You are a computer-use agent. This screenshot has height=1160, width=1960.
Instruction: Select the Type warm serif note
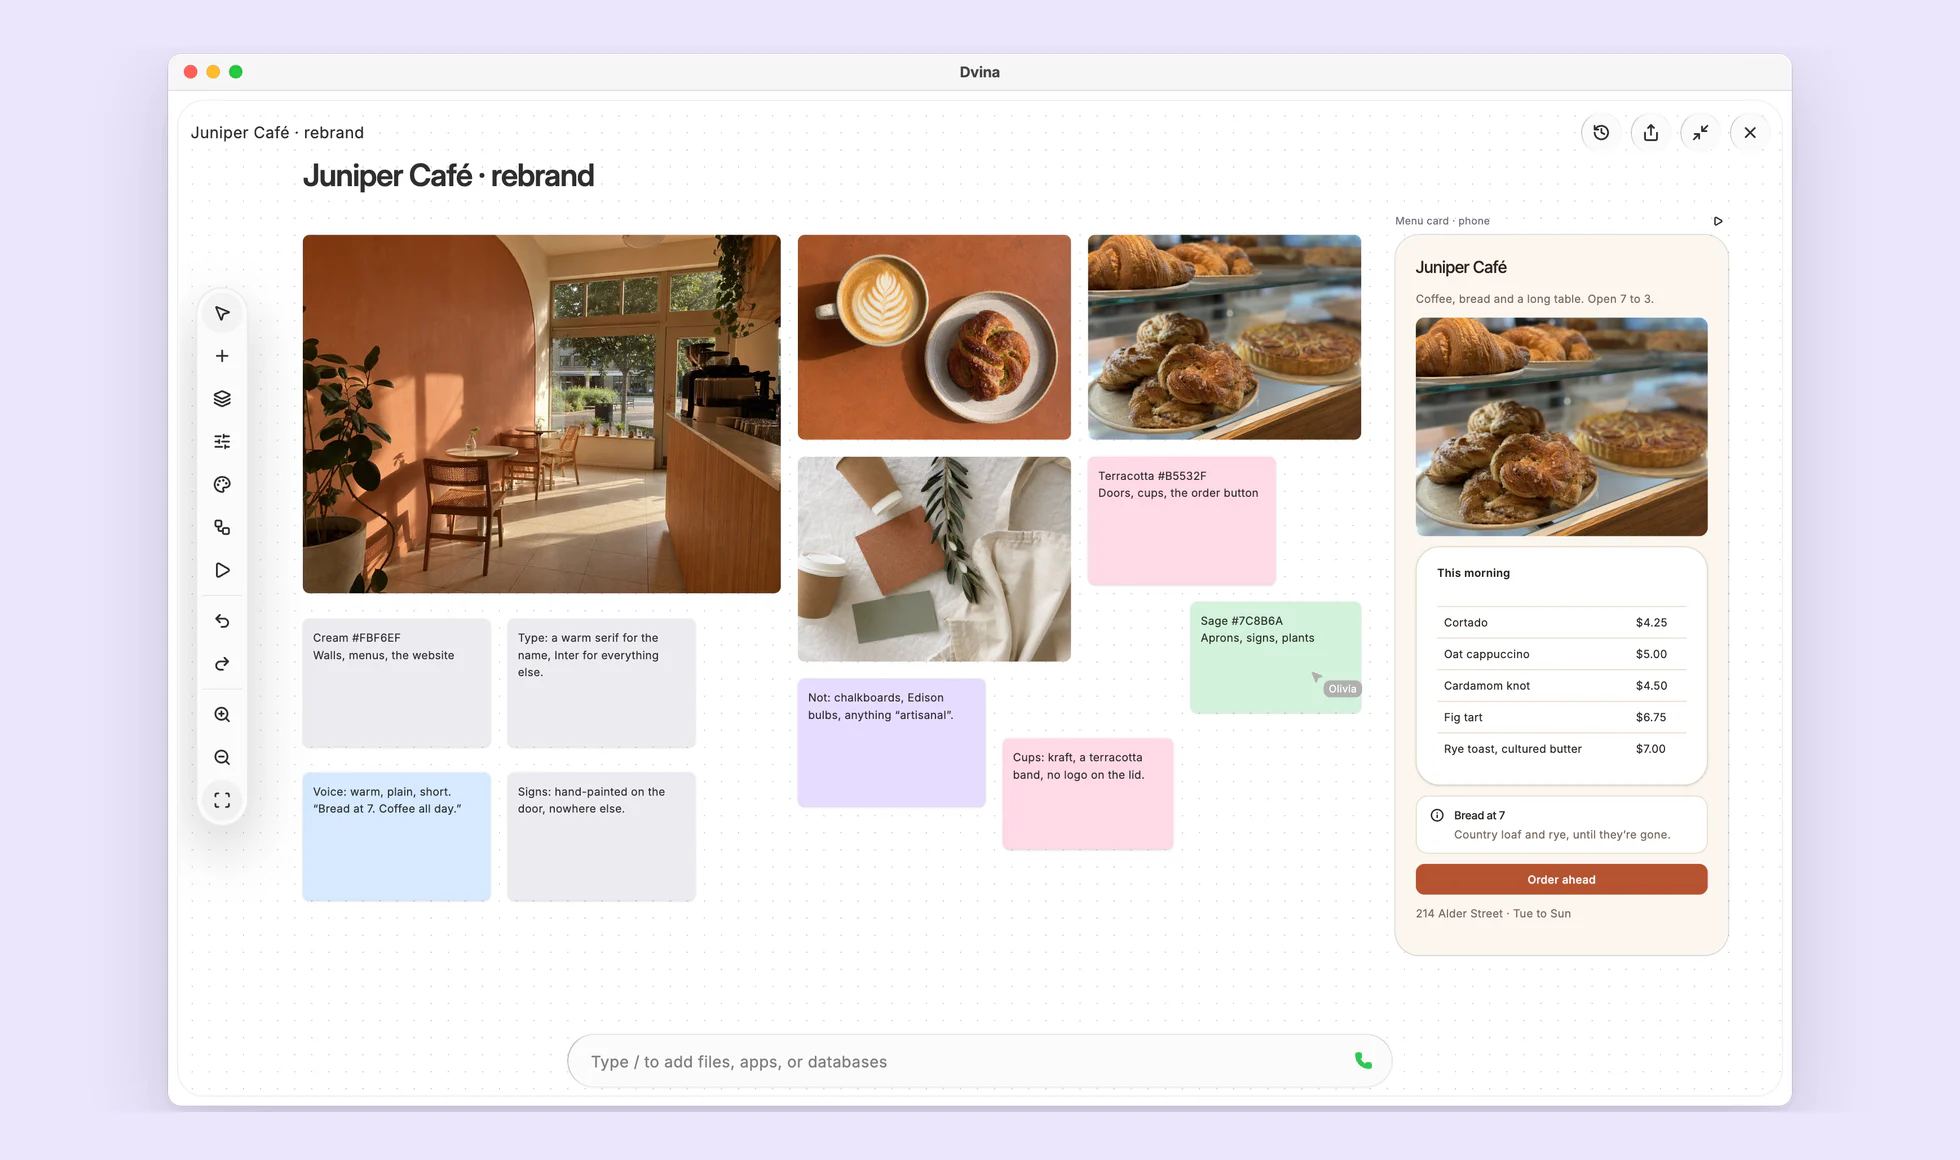pos(601,683)
